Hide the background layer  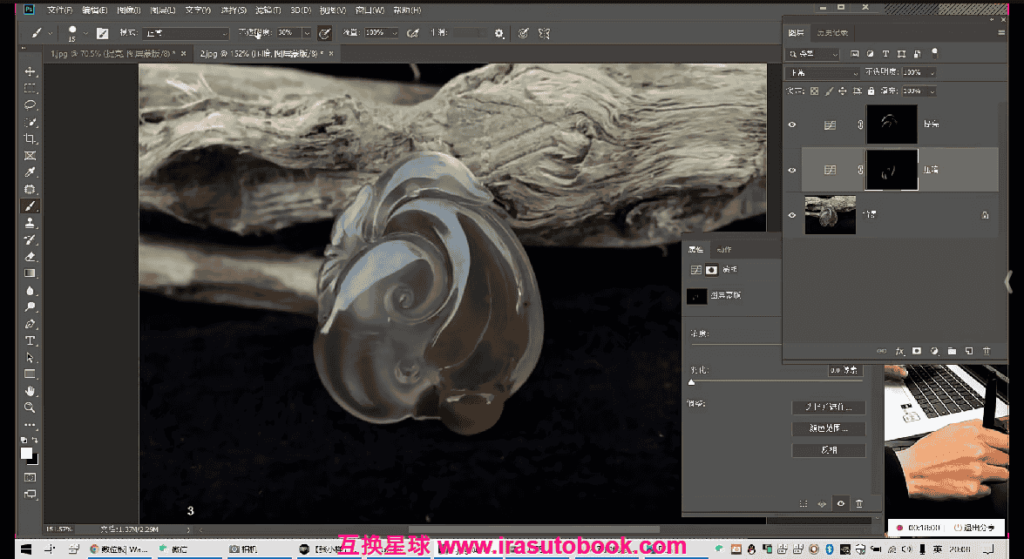792,215
